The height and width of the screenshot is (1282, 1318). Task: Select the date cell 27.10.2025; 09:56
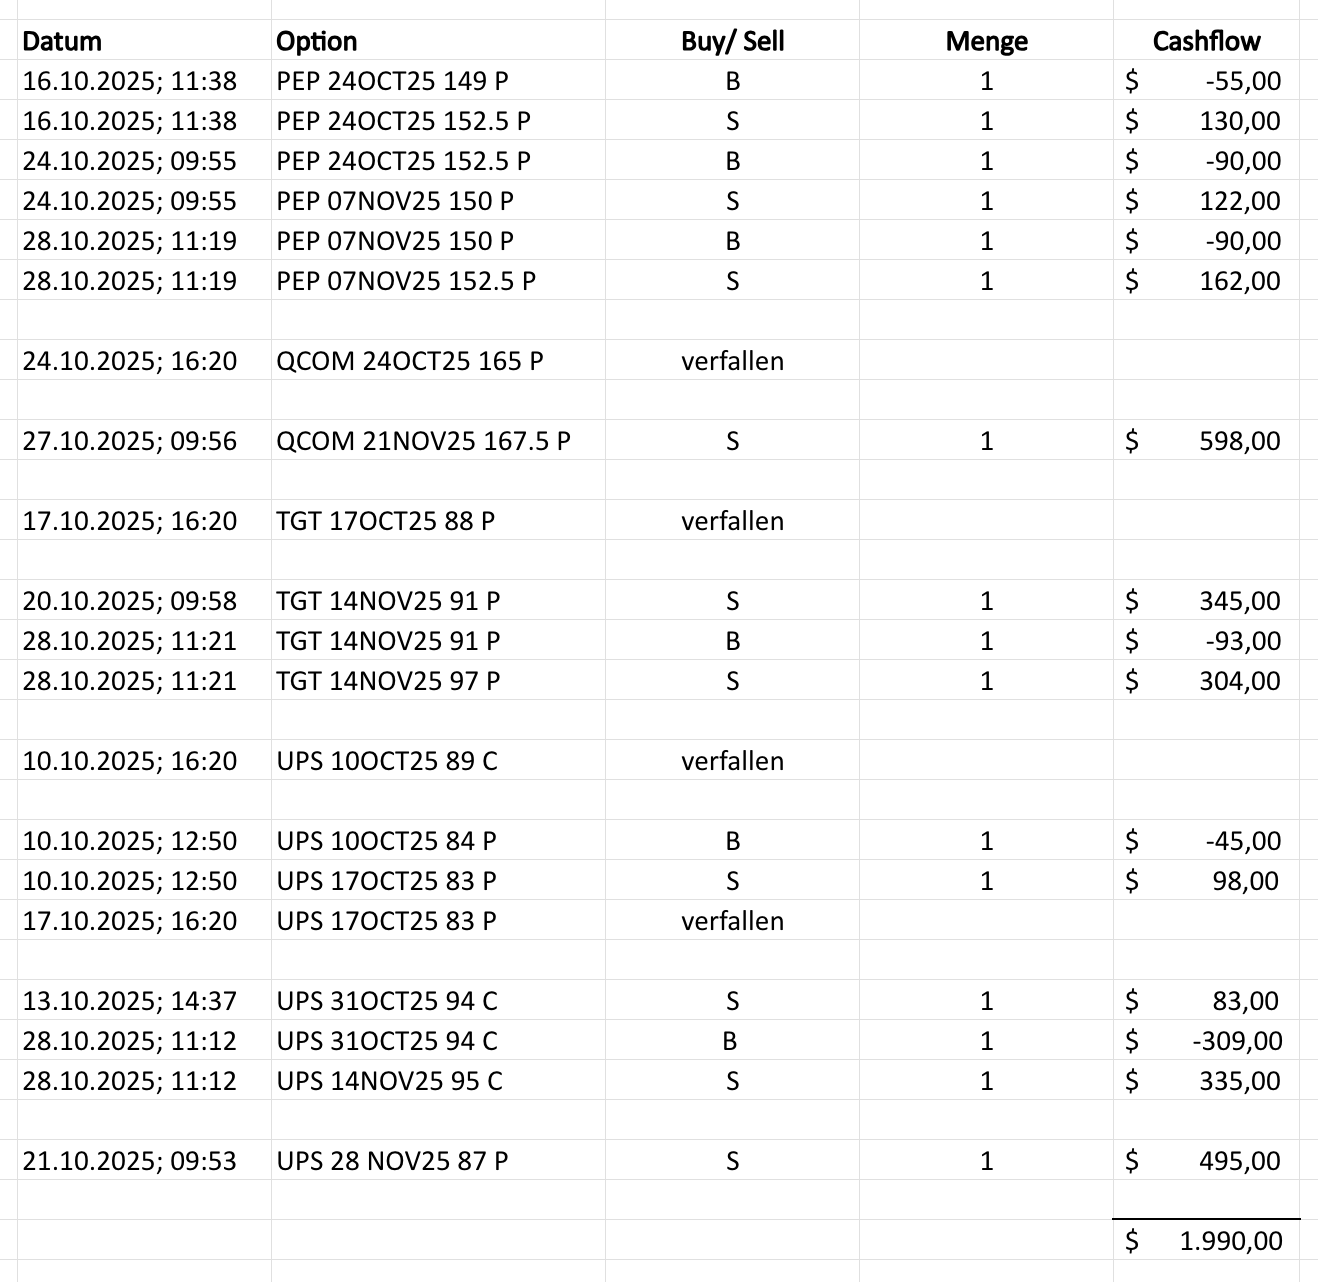click(130, 441)
